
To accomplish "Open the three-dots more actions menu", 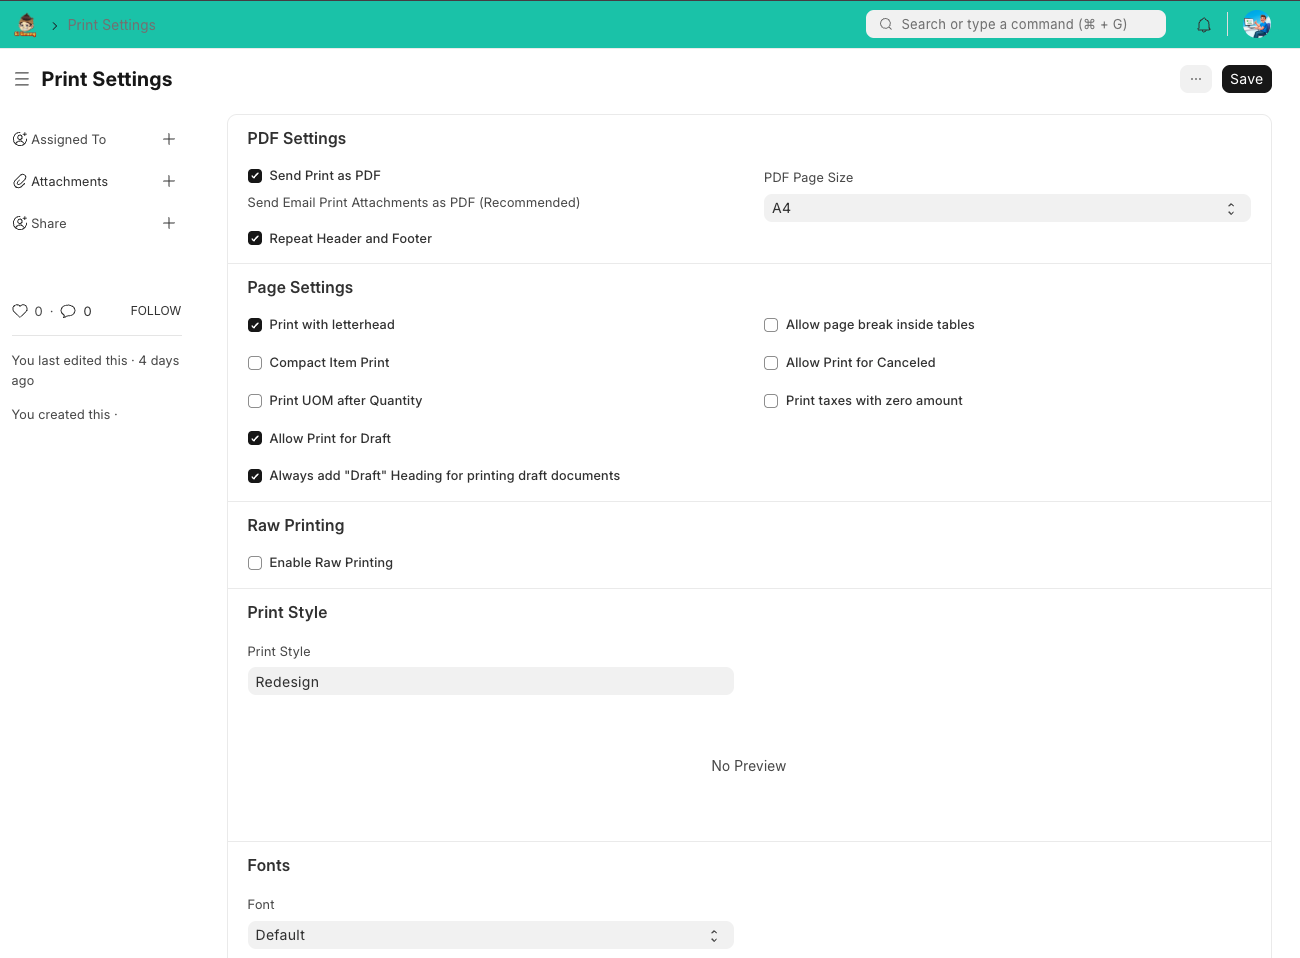I will tap(1195, 79).
